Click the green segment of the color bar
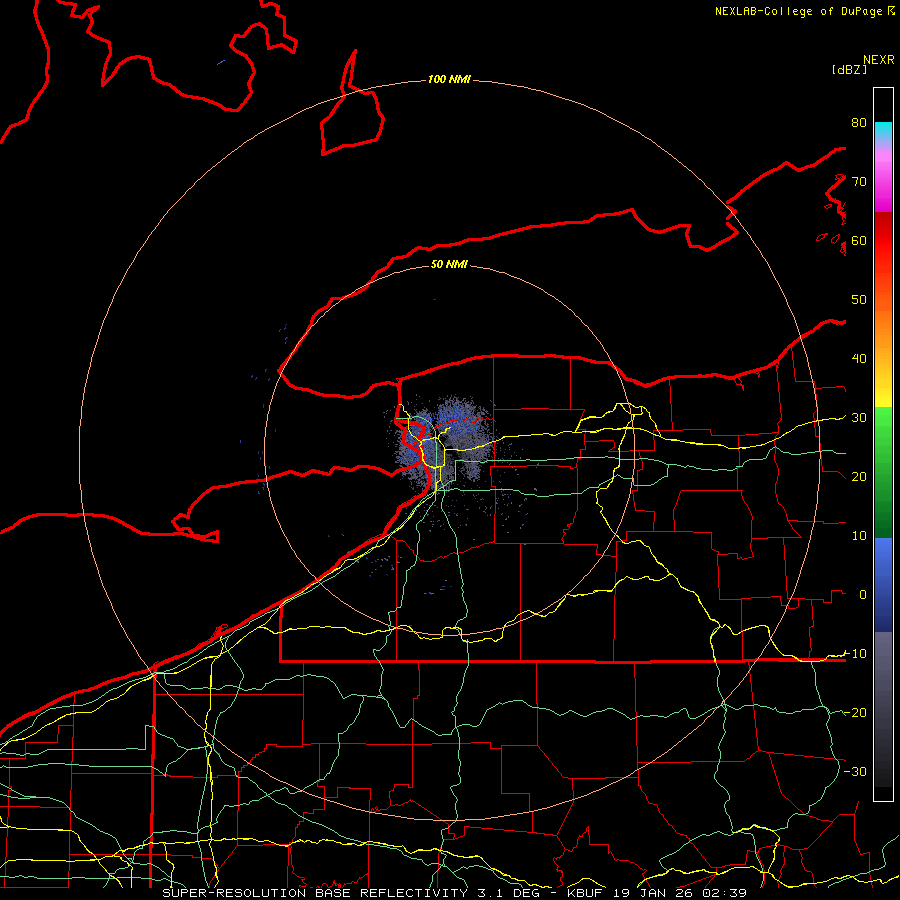 [x=883, y=472]
